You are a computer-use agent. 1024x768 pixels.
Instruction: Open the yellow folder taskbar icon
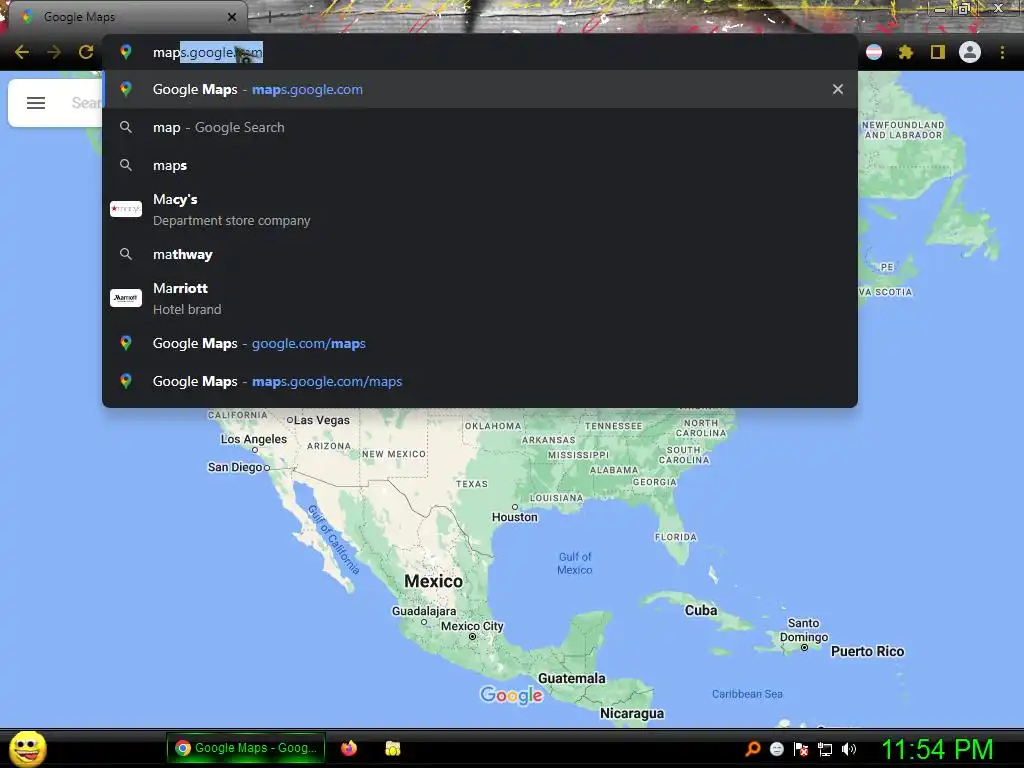click(392, 748)
